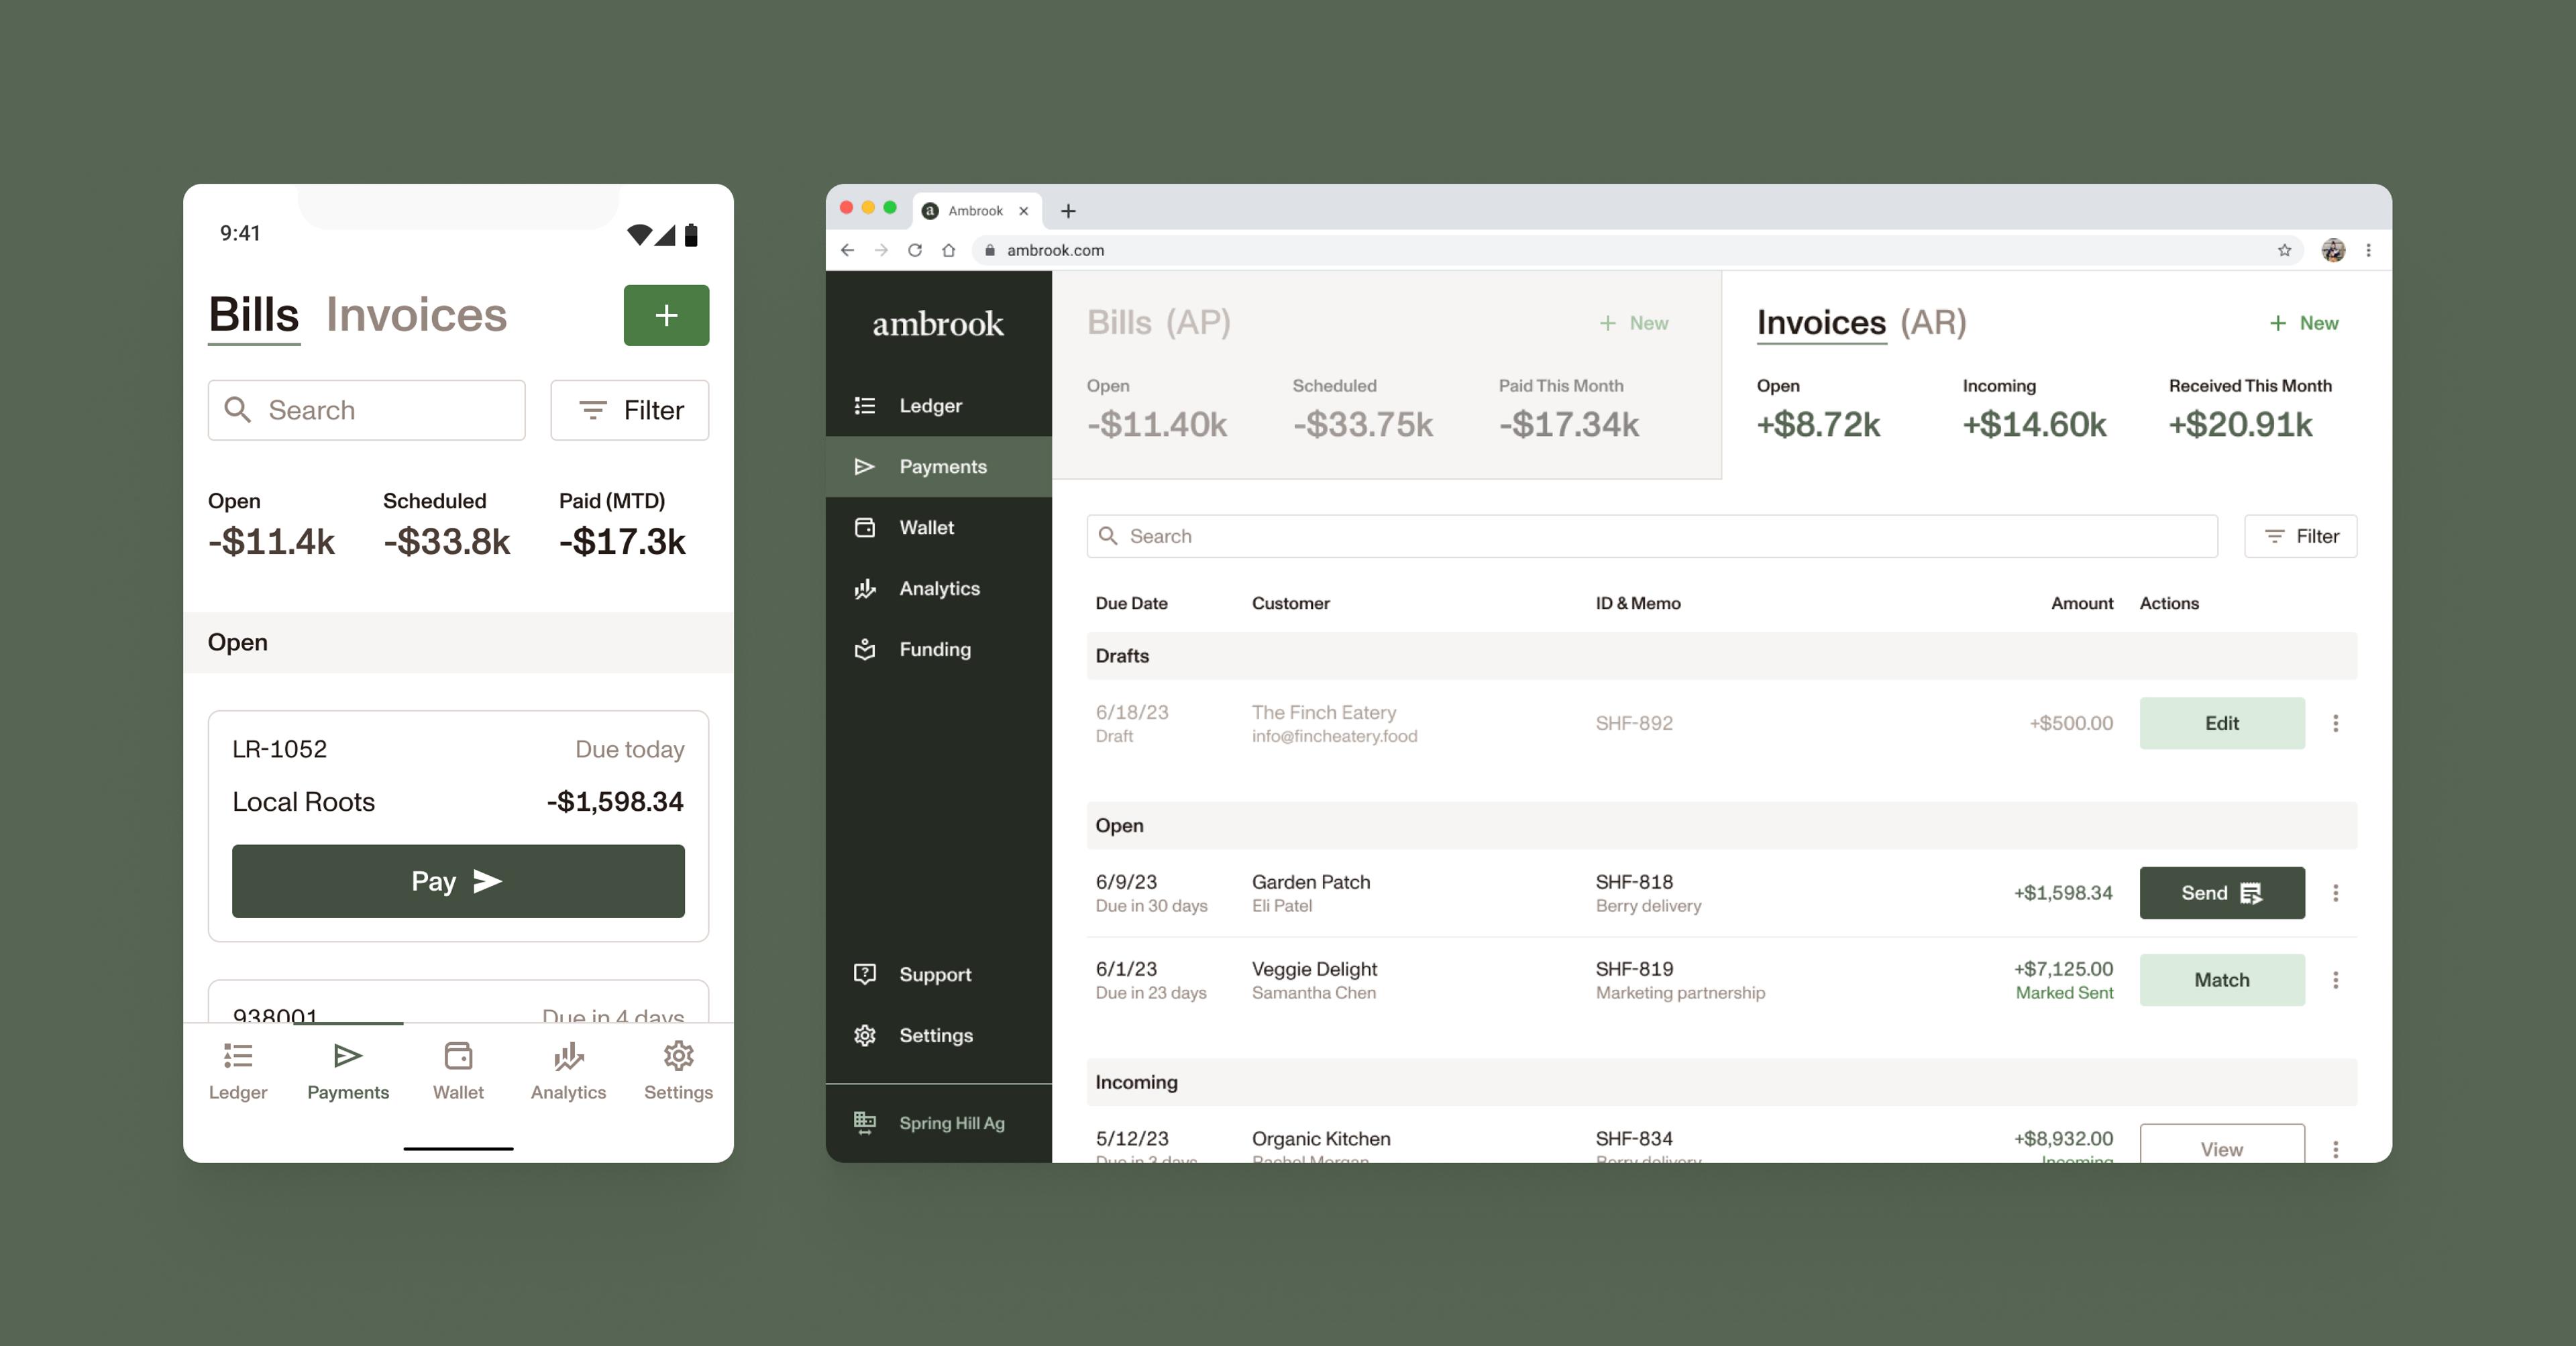This screenshot has width=2576, height=1346.
Task: Pay the Local Roots bill
Action: tap(458, 881)
